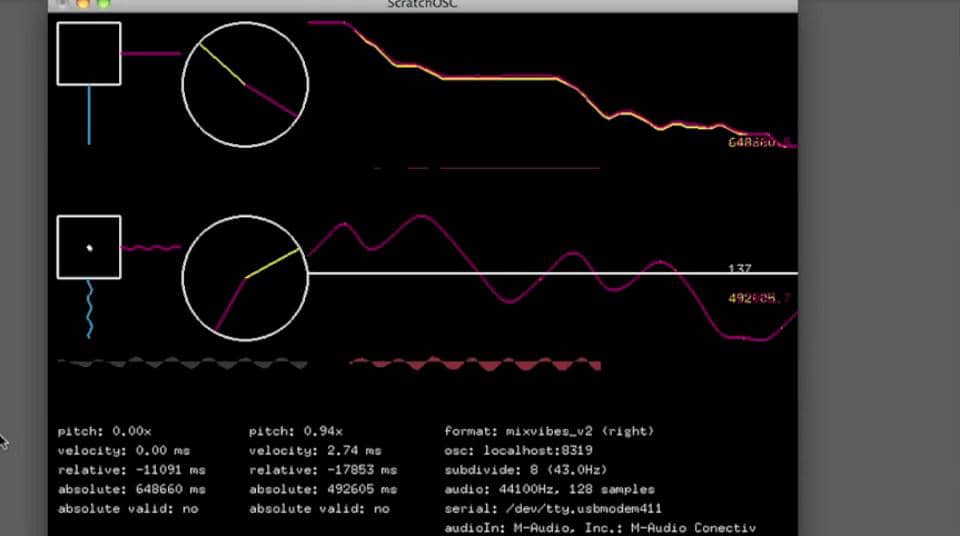
Task: Click the 648660.0 position label on the graph
Action: pyautogui.click(x=761, y=143)
